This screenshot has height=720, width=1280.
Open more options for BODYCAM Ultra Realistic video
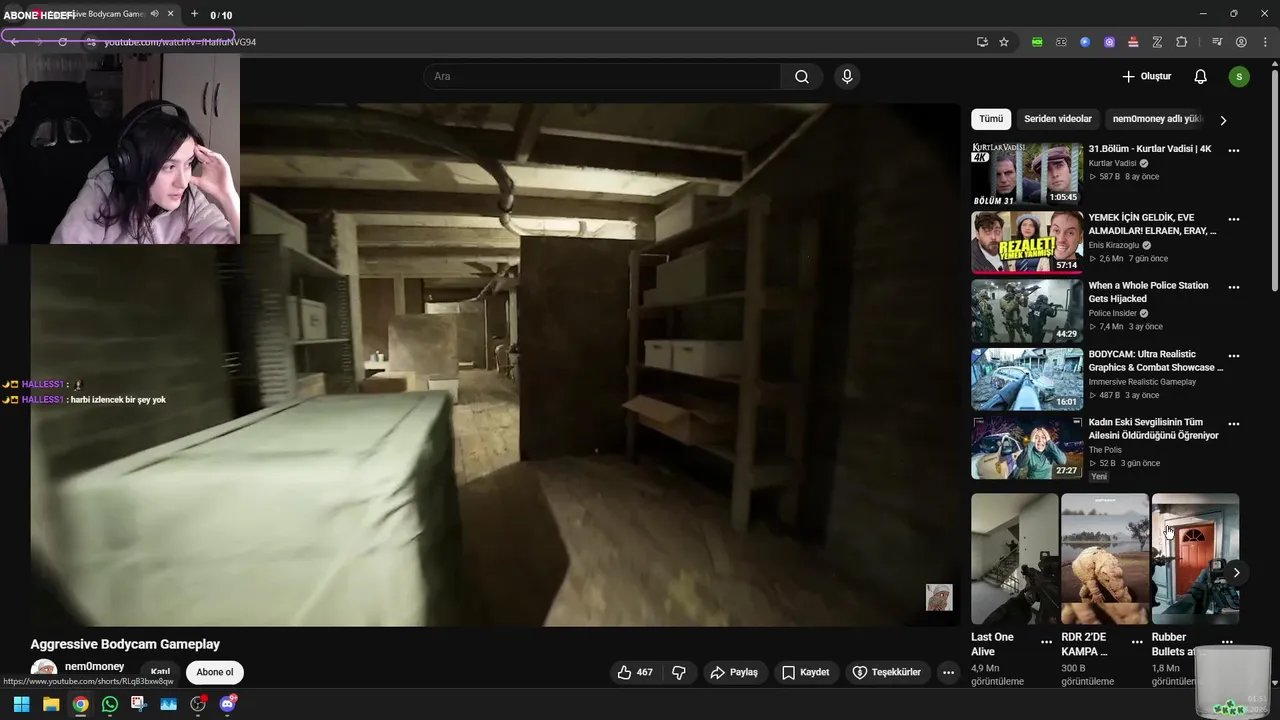(1234, 356)
